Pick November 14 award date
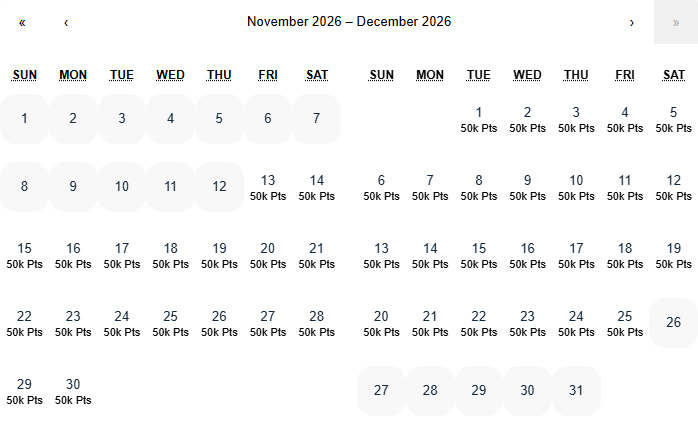The height and width of the screenshot is (424, 698). coord(317,187)
